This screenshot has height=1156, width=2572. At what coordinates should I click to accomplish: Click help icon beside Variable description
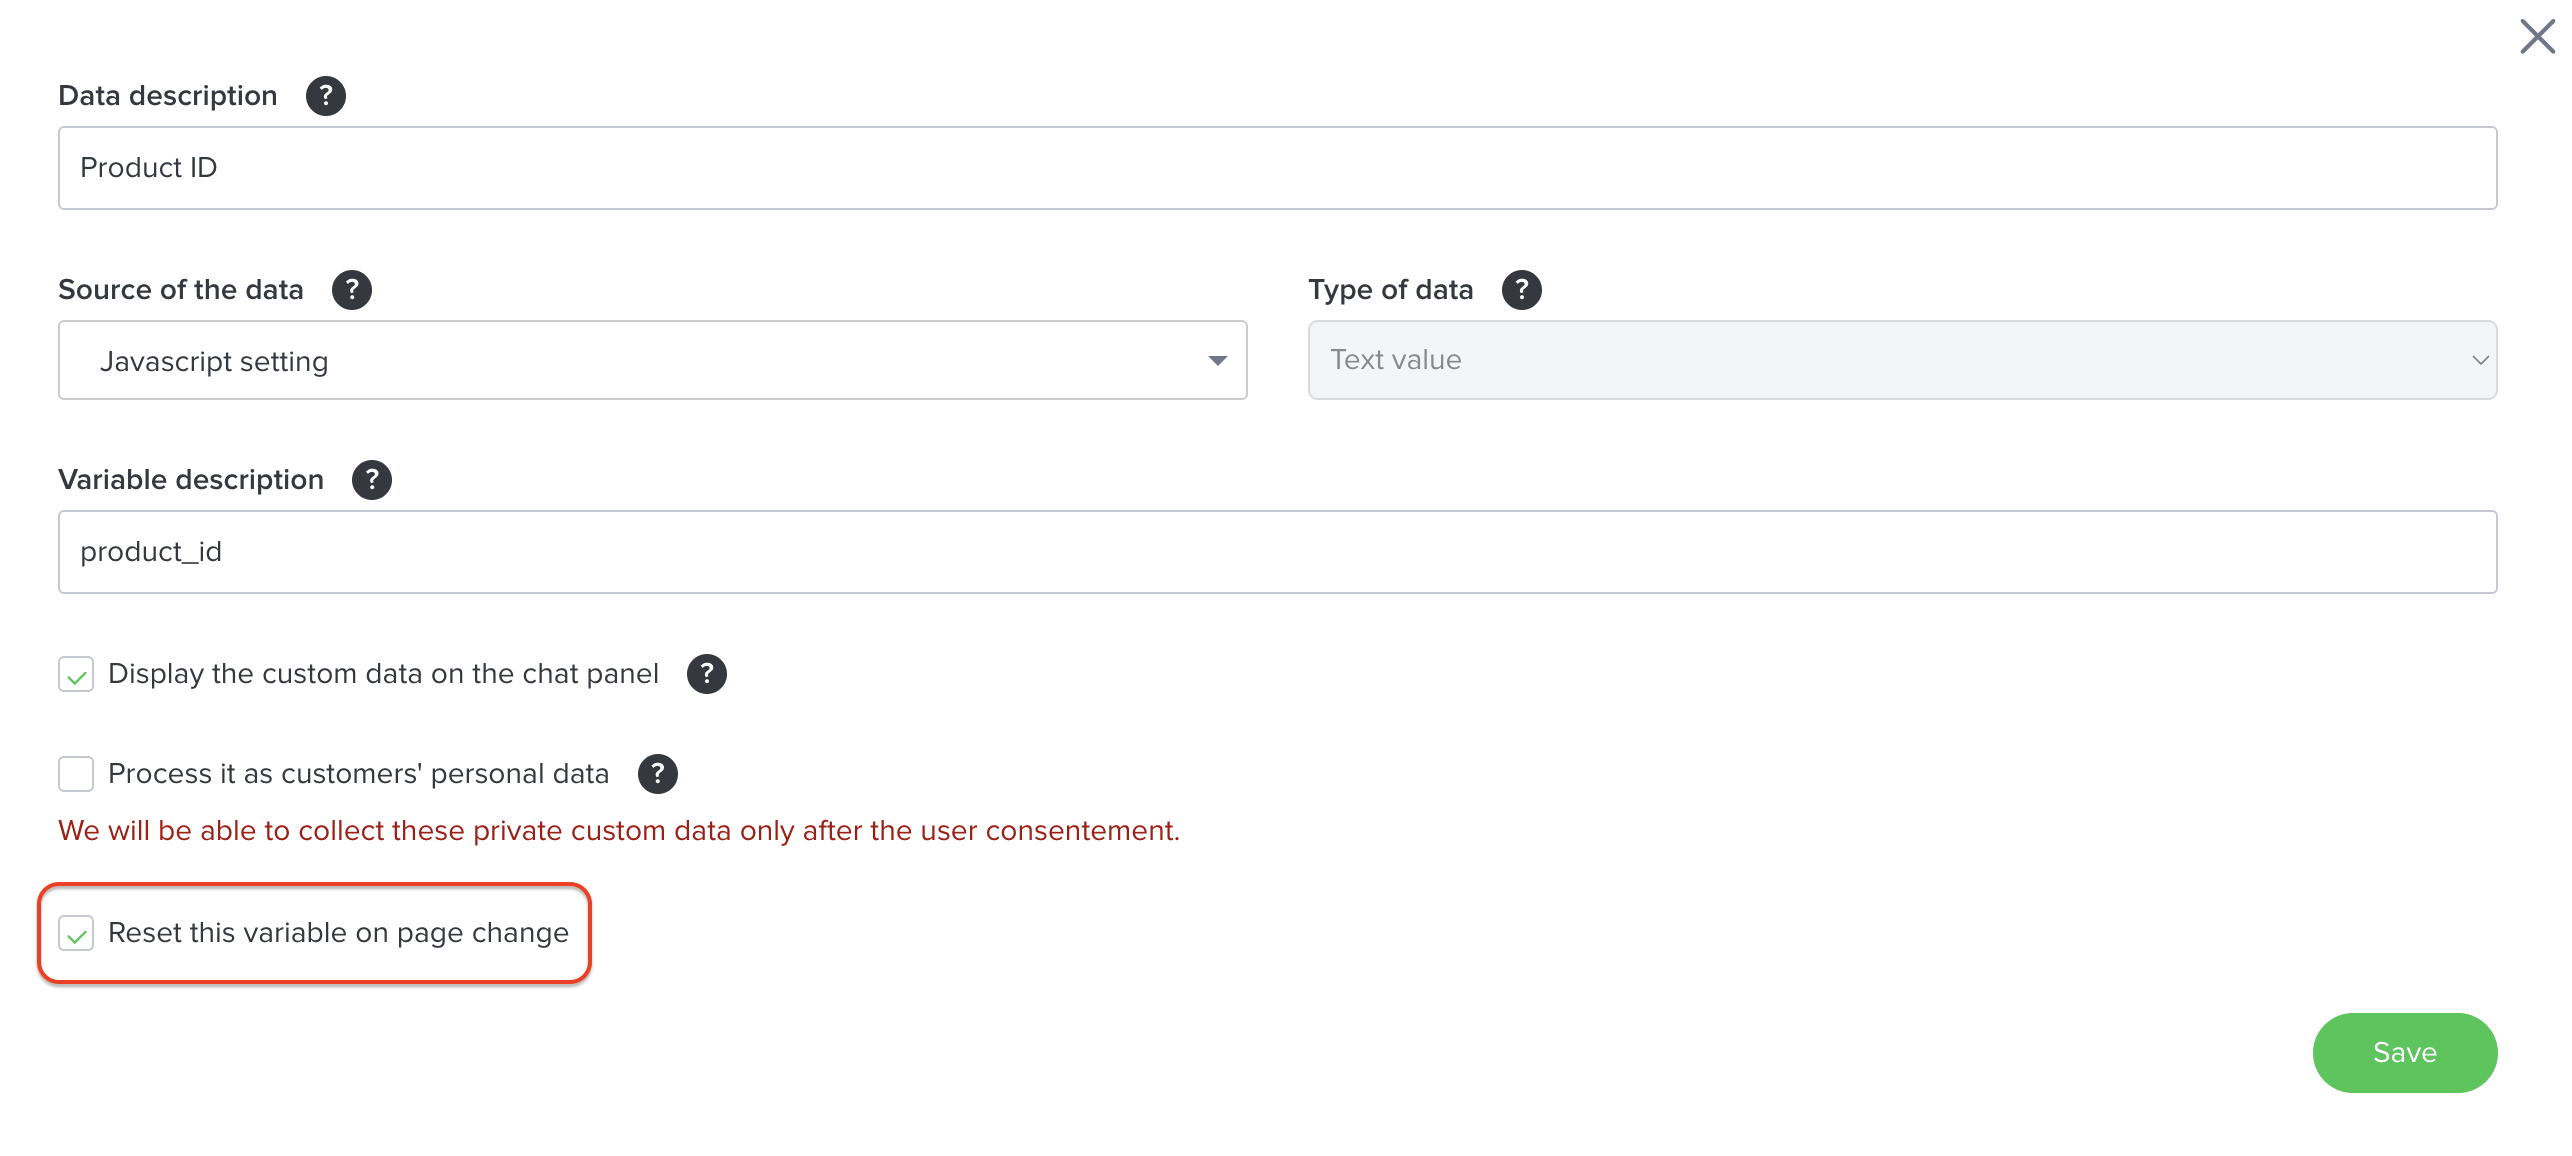click(371, 480)
